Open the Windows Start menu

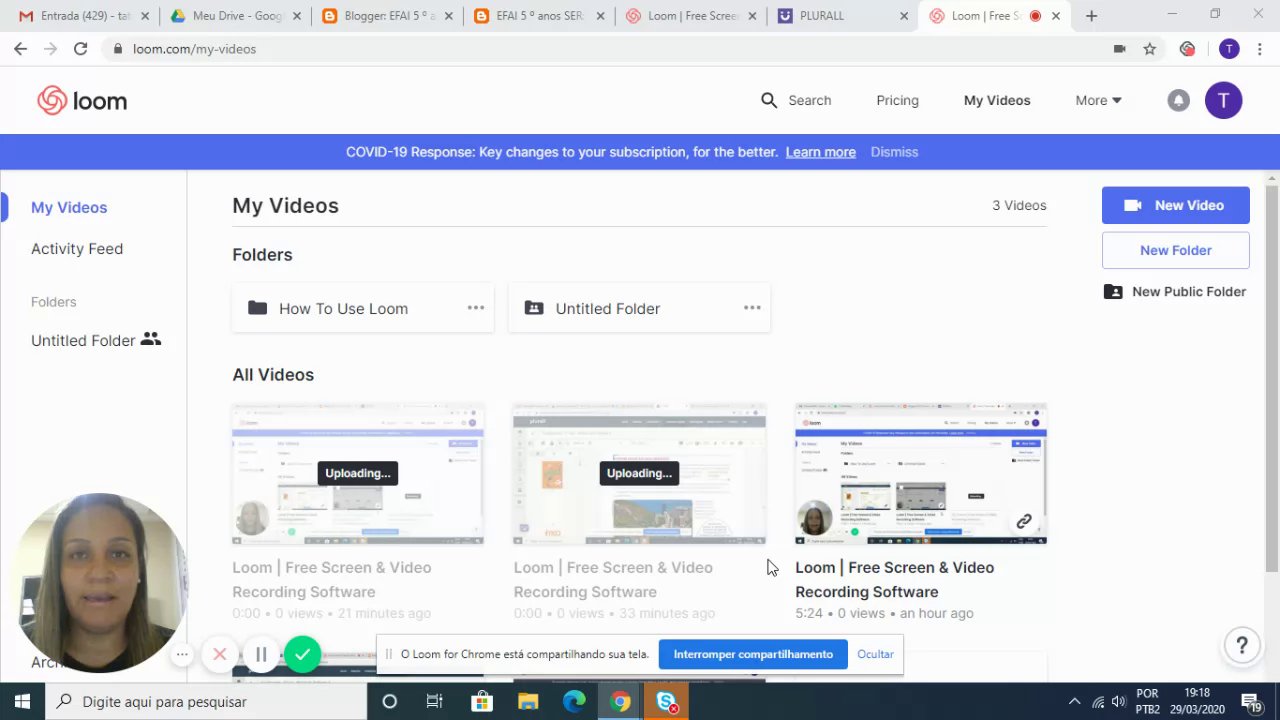point(22,701)
